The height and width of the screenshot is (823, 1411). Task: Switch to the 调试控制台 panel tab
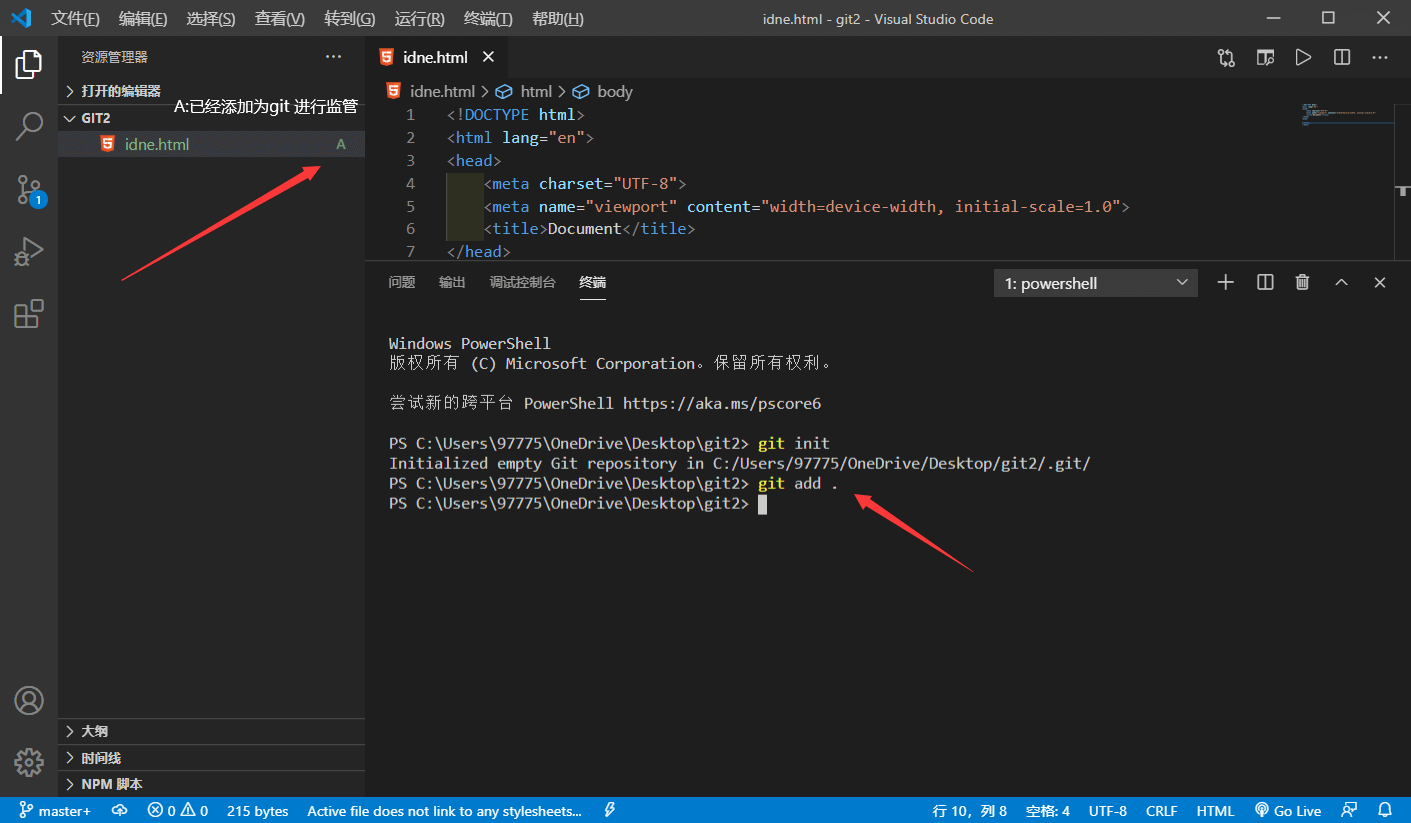pyautogui.click(x=522, y=283)
